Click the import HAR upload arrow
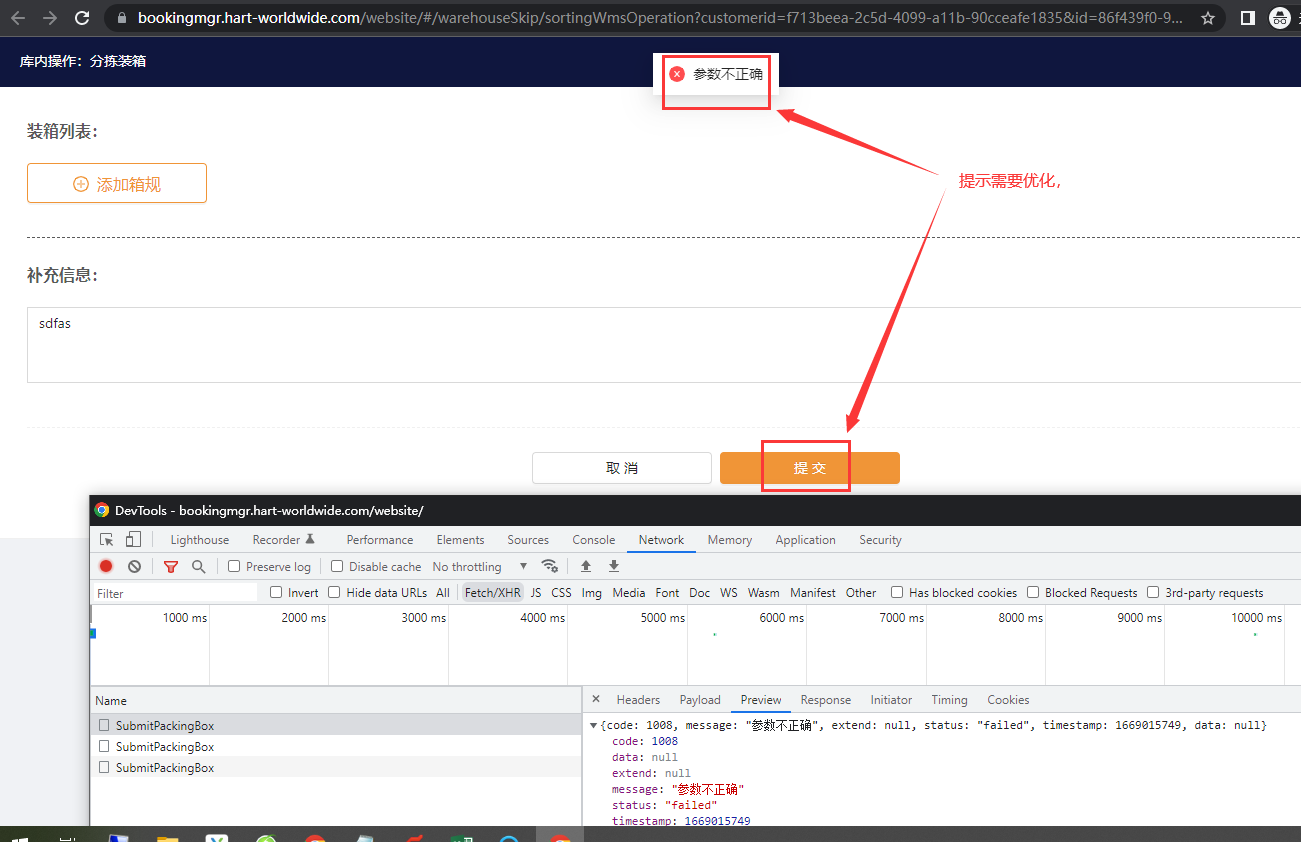Image resolution: width=1301 pixels, height=842 pixels. [586, 566]
